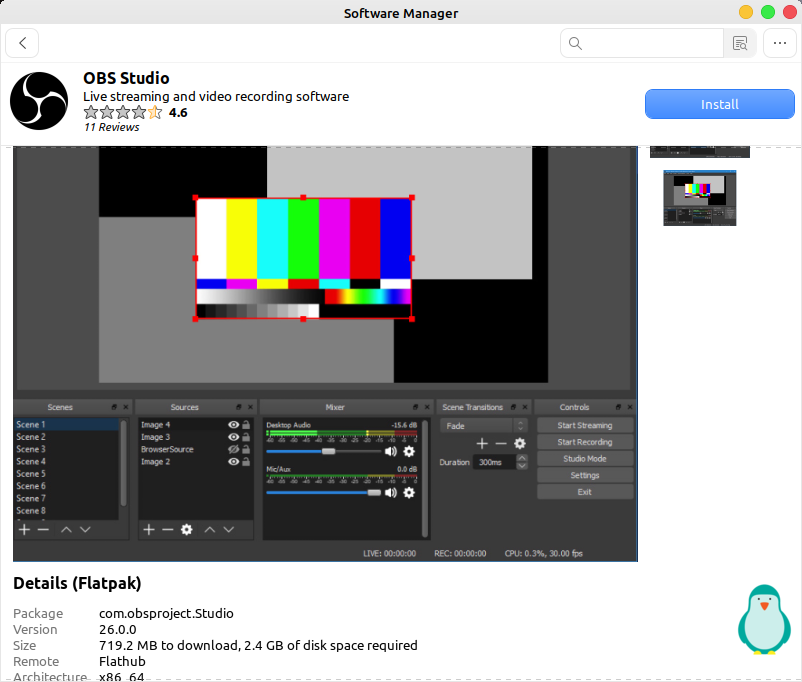The width and height of the screenshot is (802, 682).
Task: Remove scene with the minus icon
Action: (43, 530)
